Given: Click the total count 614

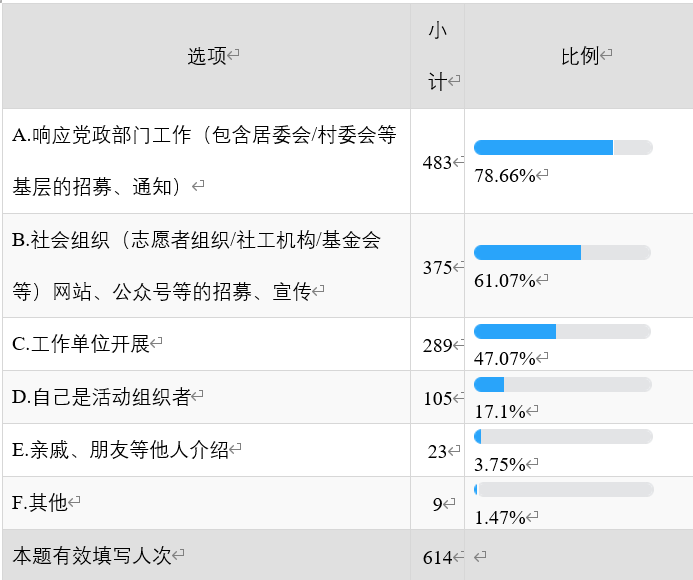Looking at the screenshot, I should click(x=438, y=557).
